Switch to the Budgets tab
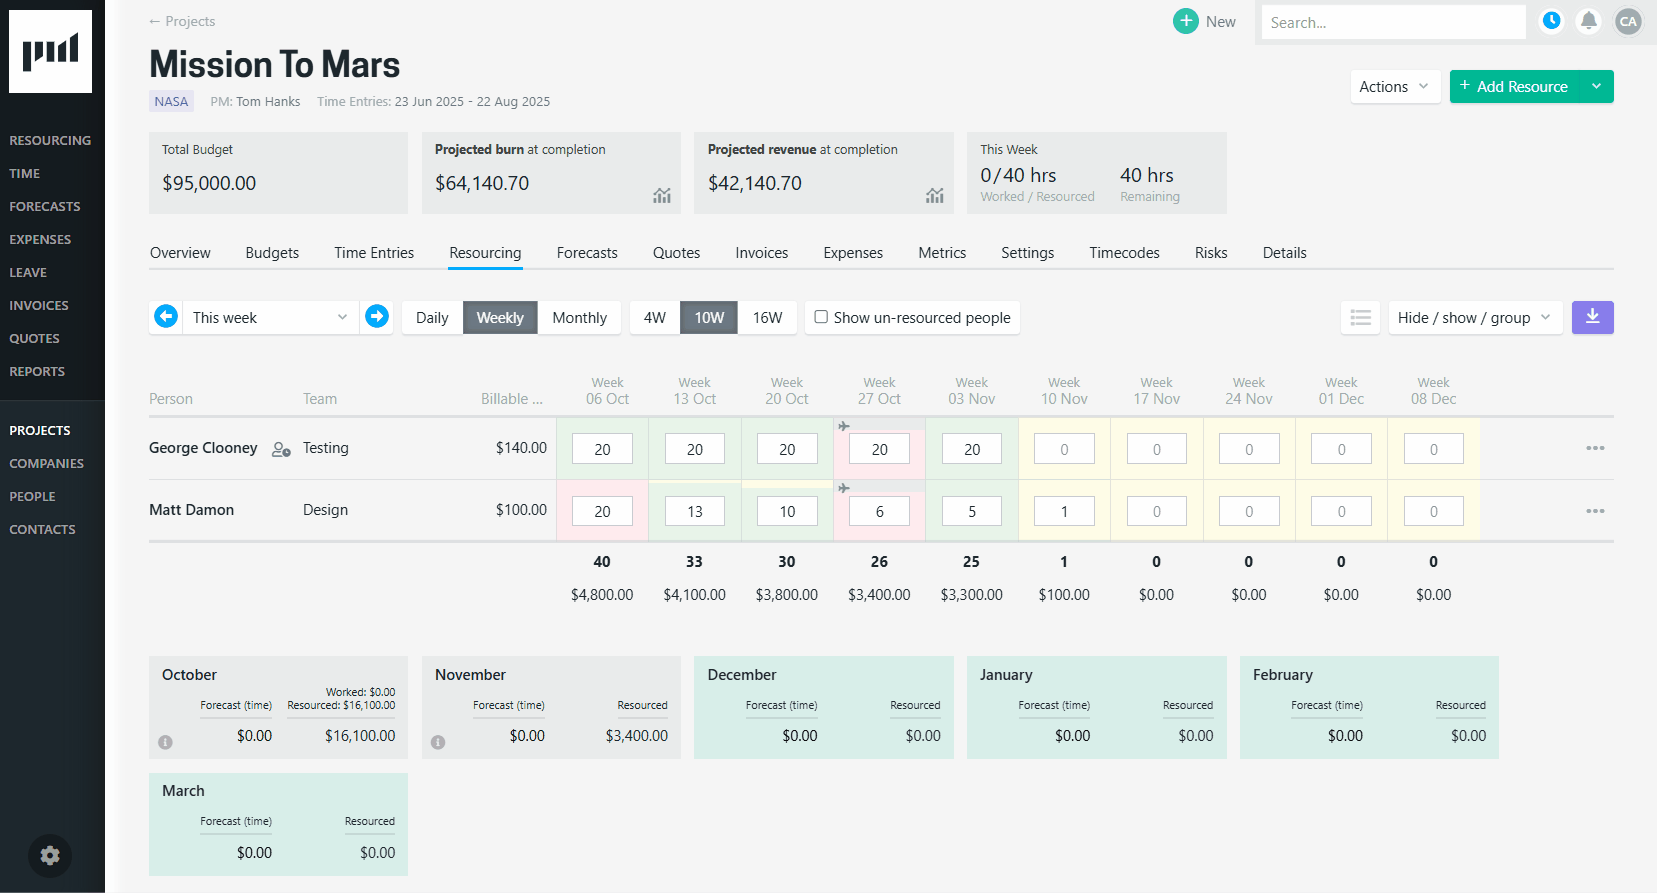 [272, 253]
